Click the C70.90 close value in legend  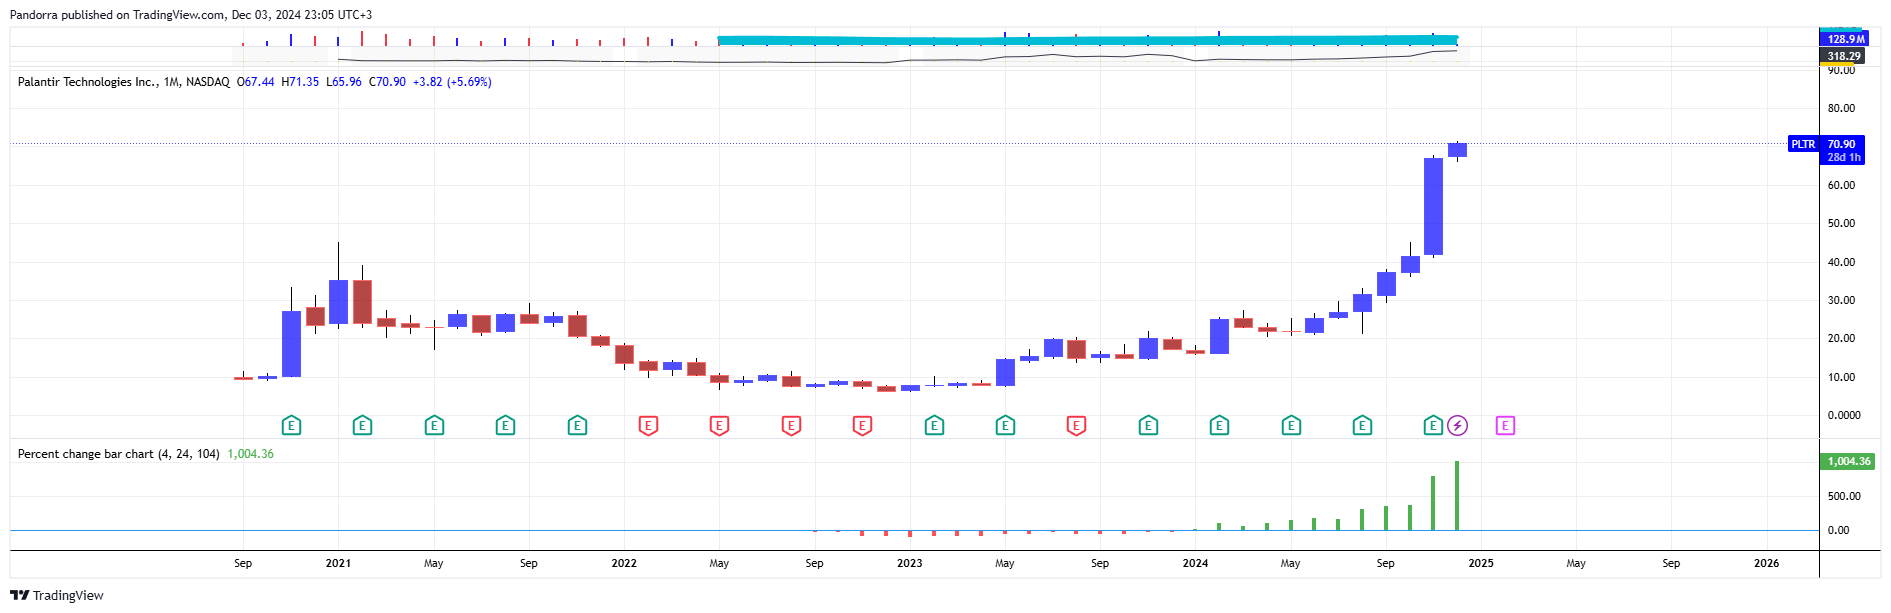click(387, 82)
